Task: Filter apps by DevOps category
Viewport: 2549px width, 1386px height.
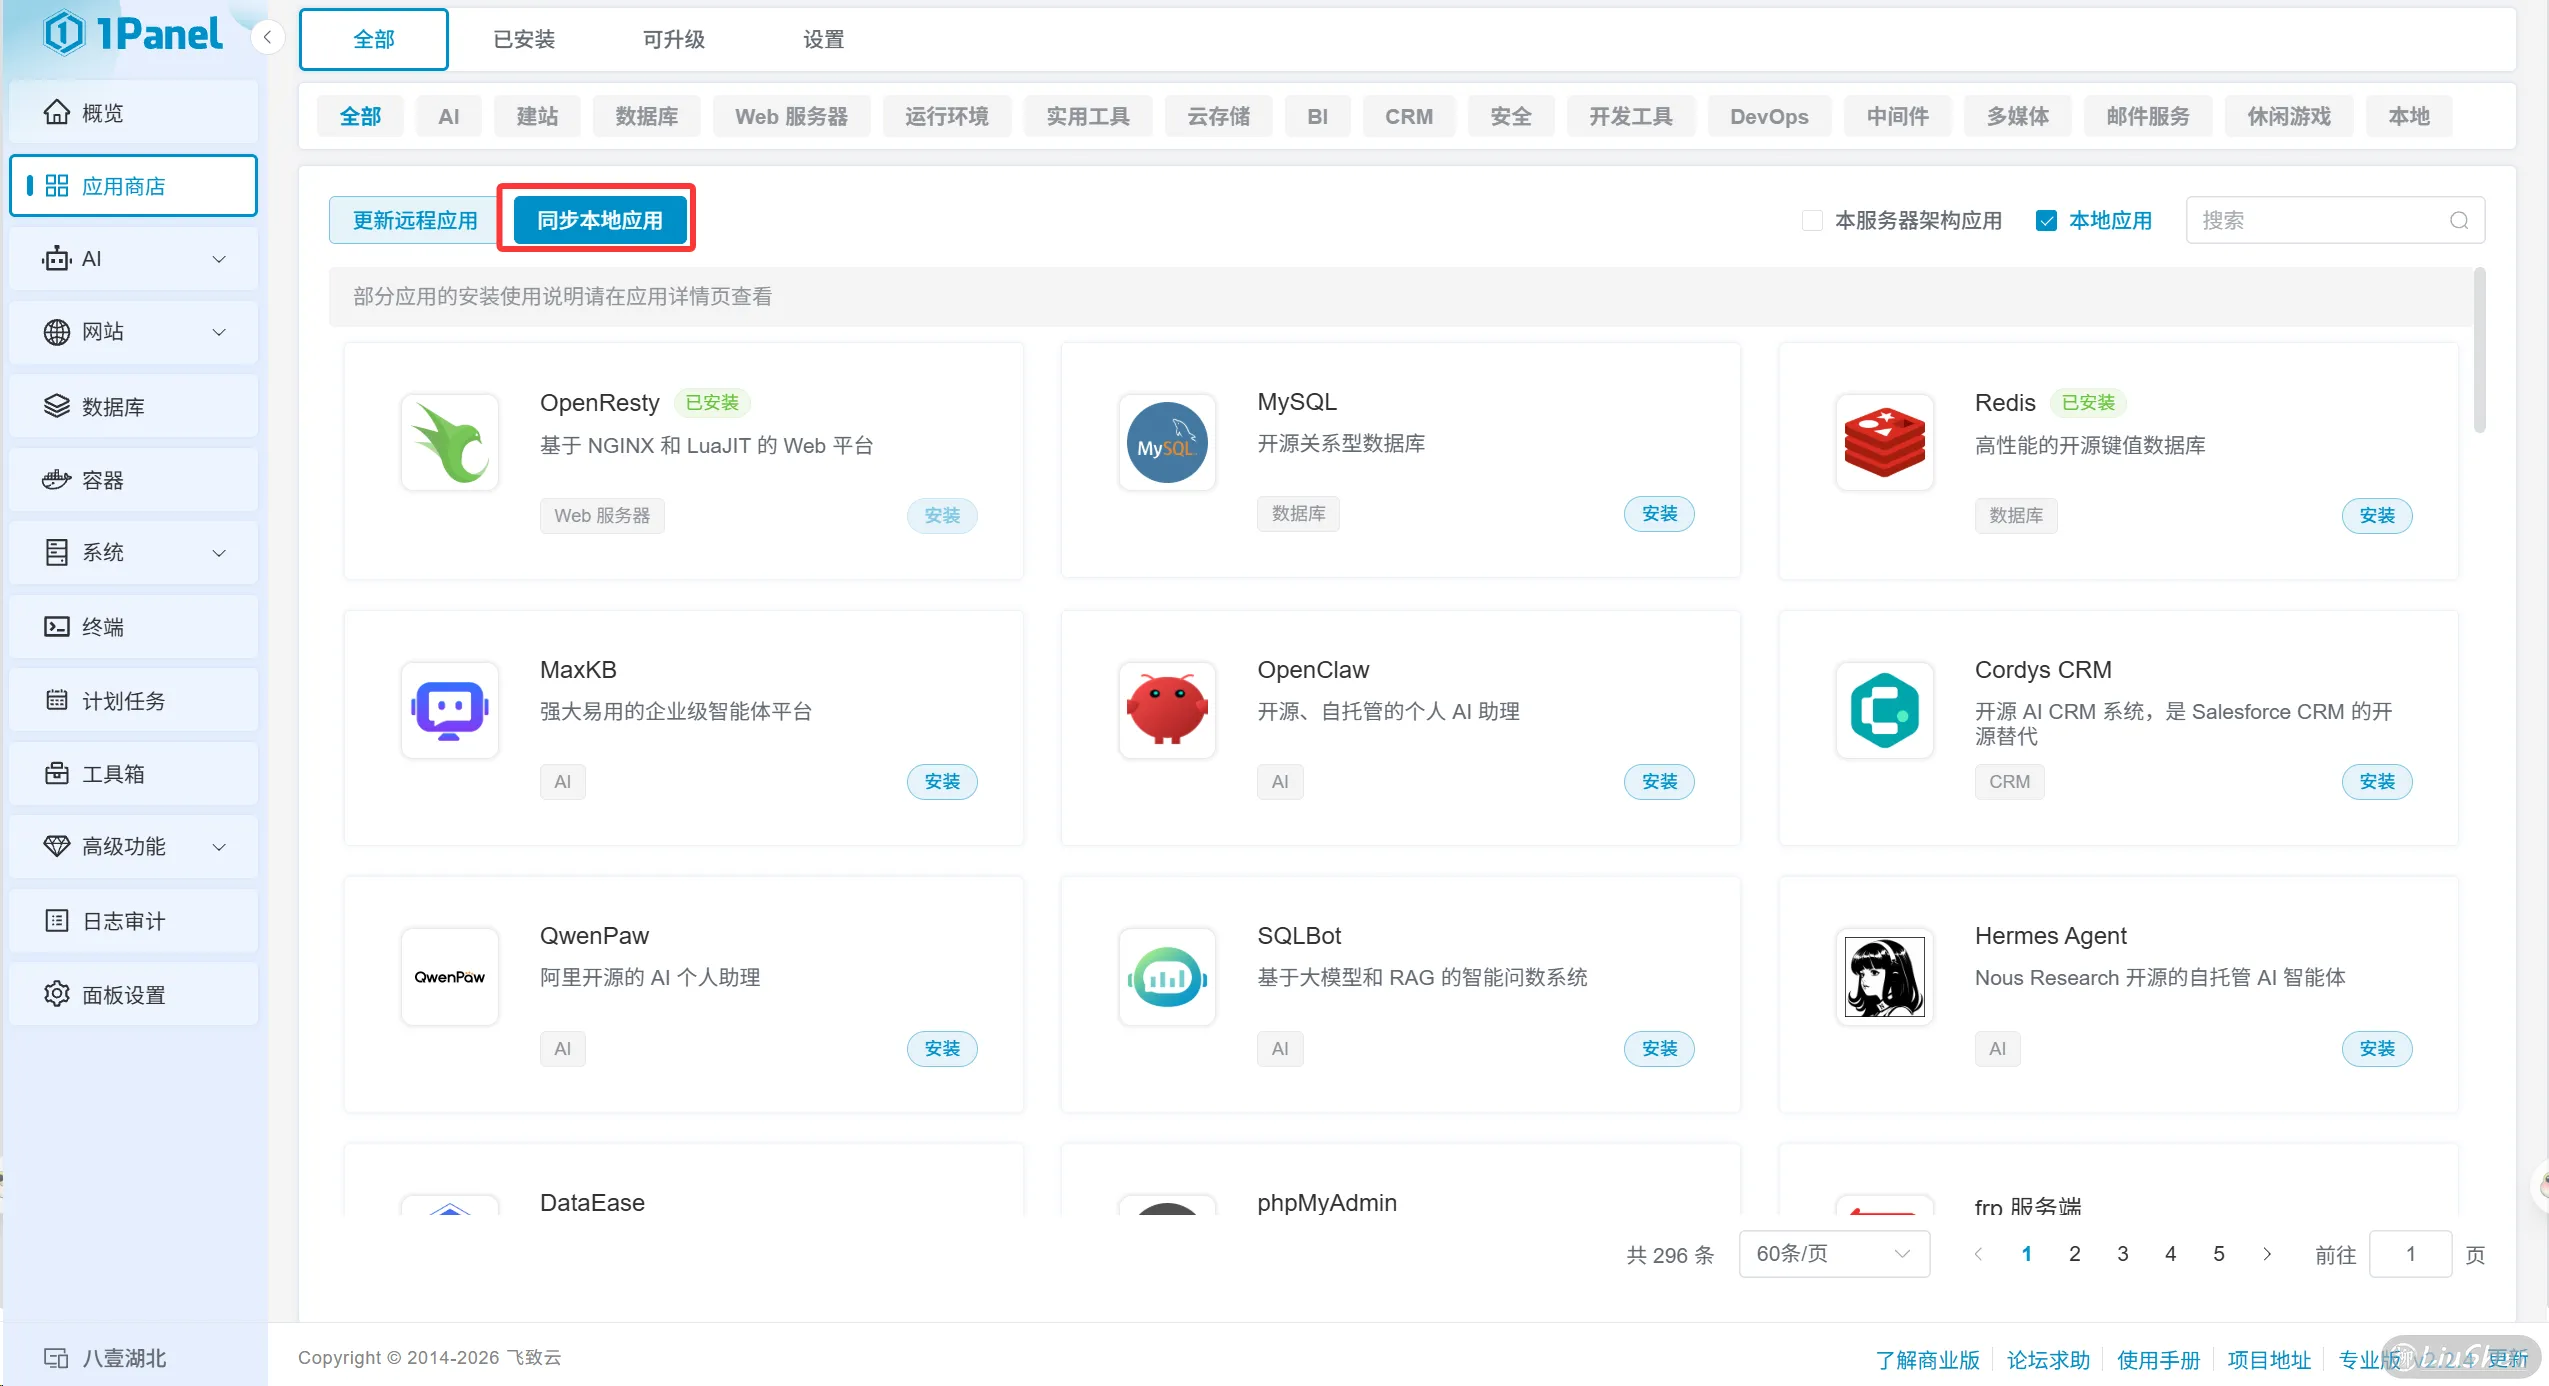Action: 1769,116
